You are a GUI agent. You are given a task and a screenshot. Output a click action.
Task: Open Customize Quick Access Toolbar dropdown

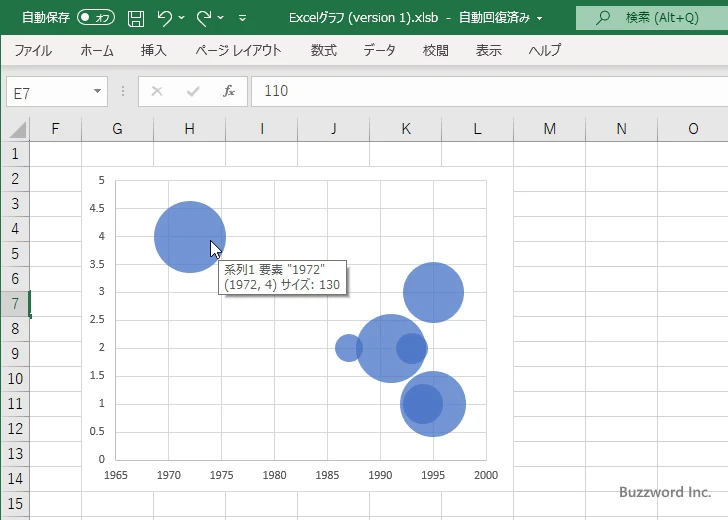coord(242,18)
